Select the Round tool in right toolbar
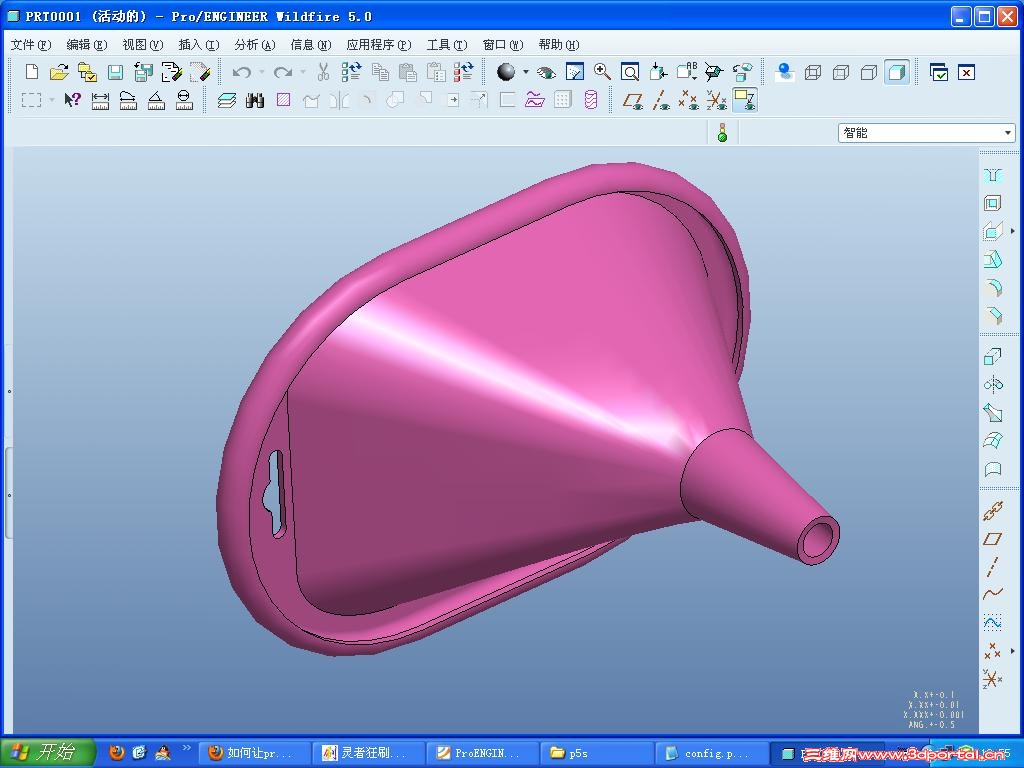The width and height of the screenshot is (1024, 768). [993, 287]
